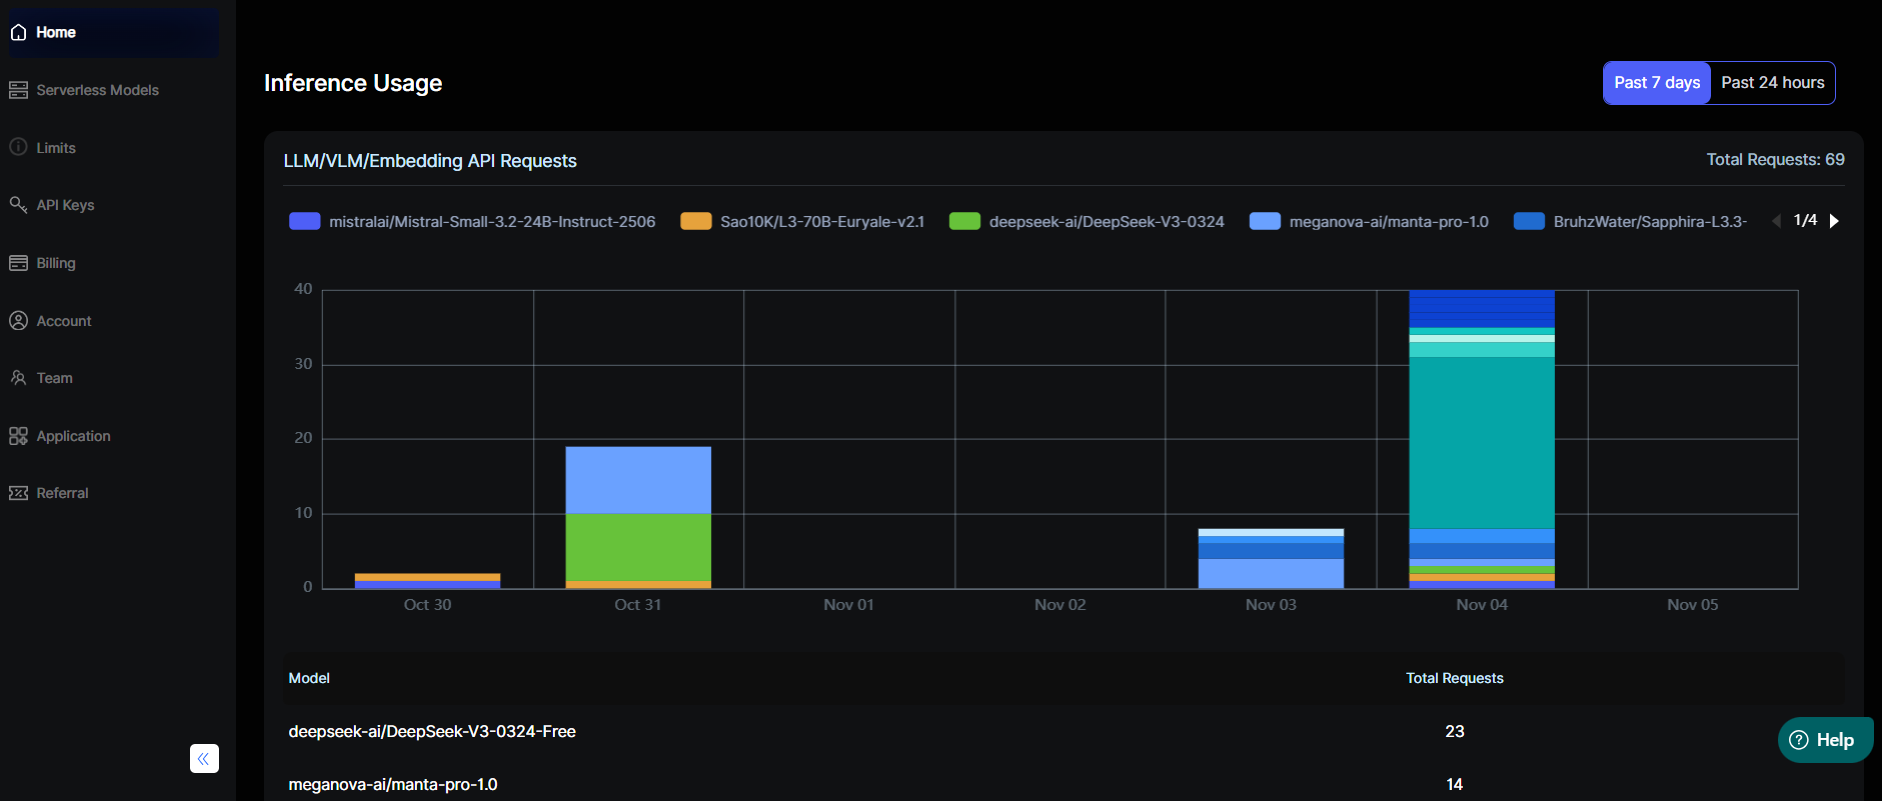
Task: Collapse the sidebar with double chevron button
Action: pyautogui.click(x=204, y=759)
